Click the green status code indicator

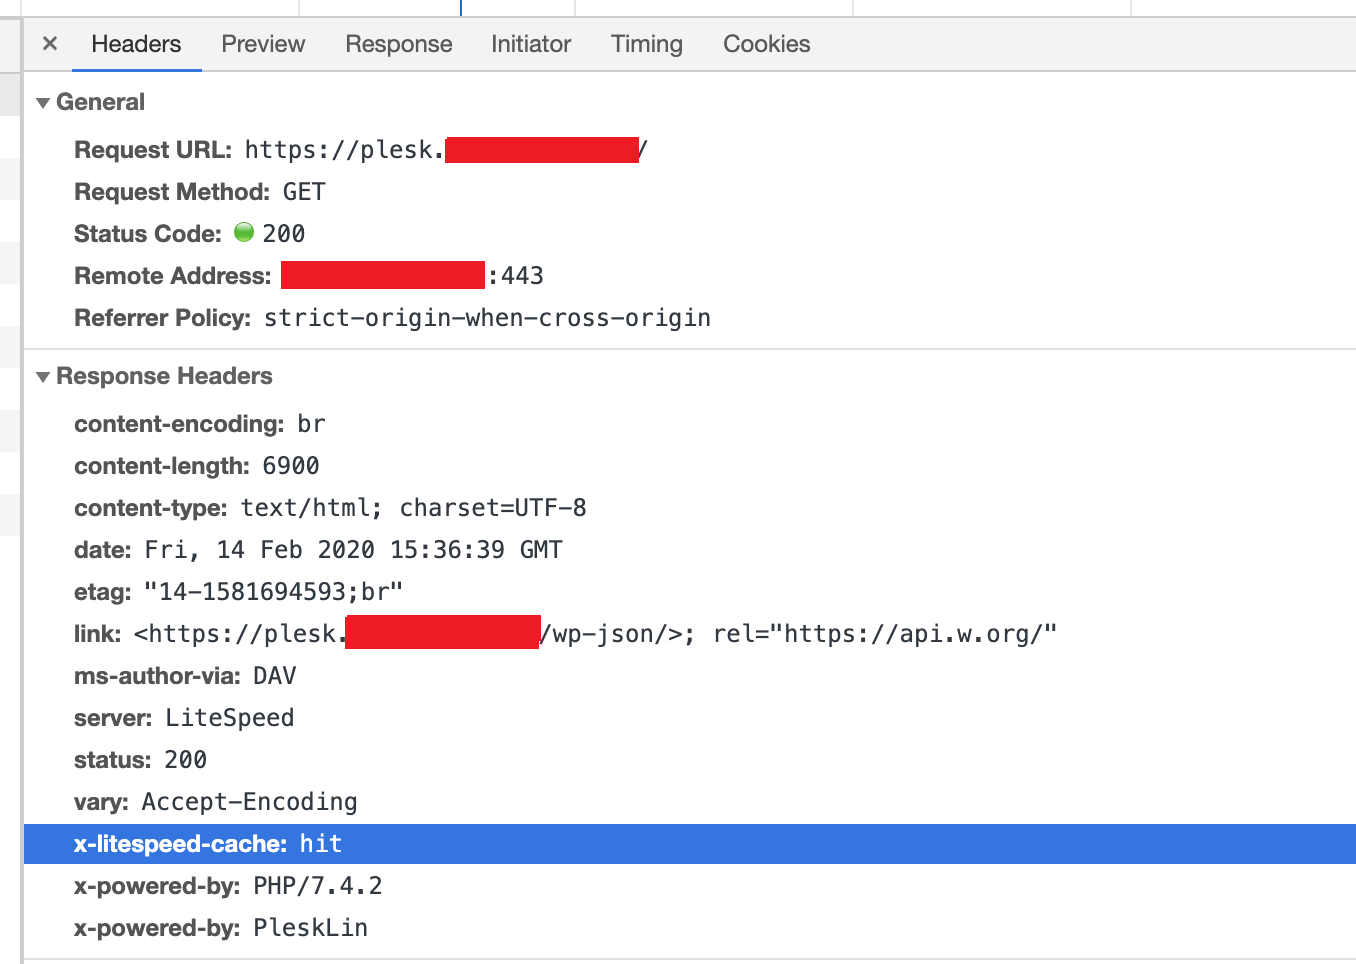tap(244, 233)
